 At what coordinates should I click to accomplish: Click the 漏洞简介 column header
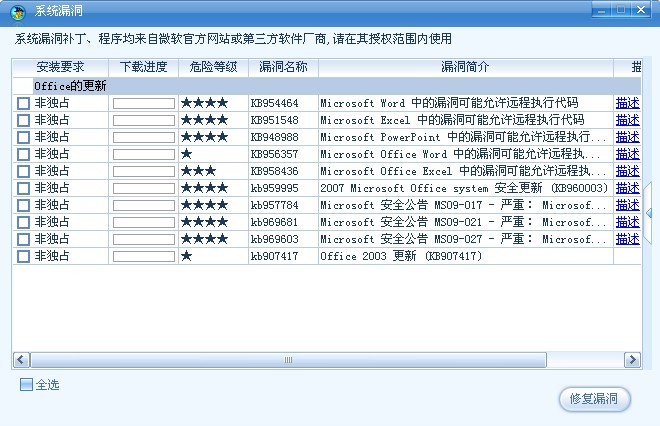pyautogui.click(x=466, y=67)
